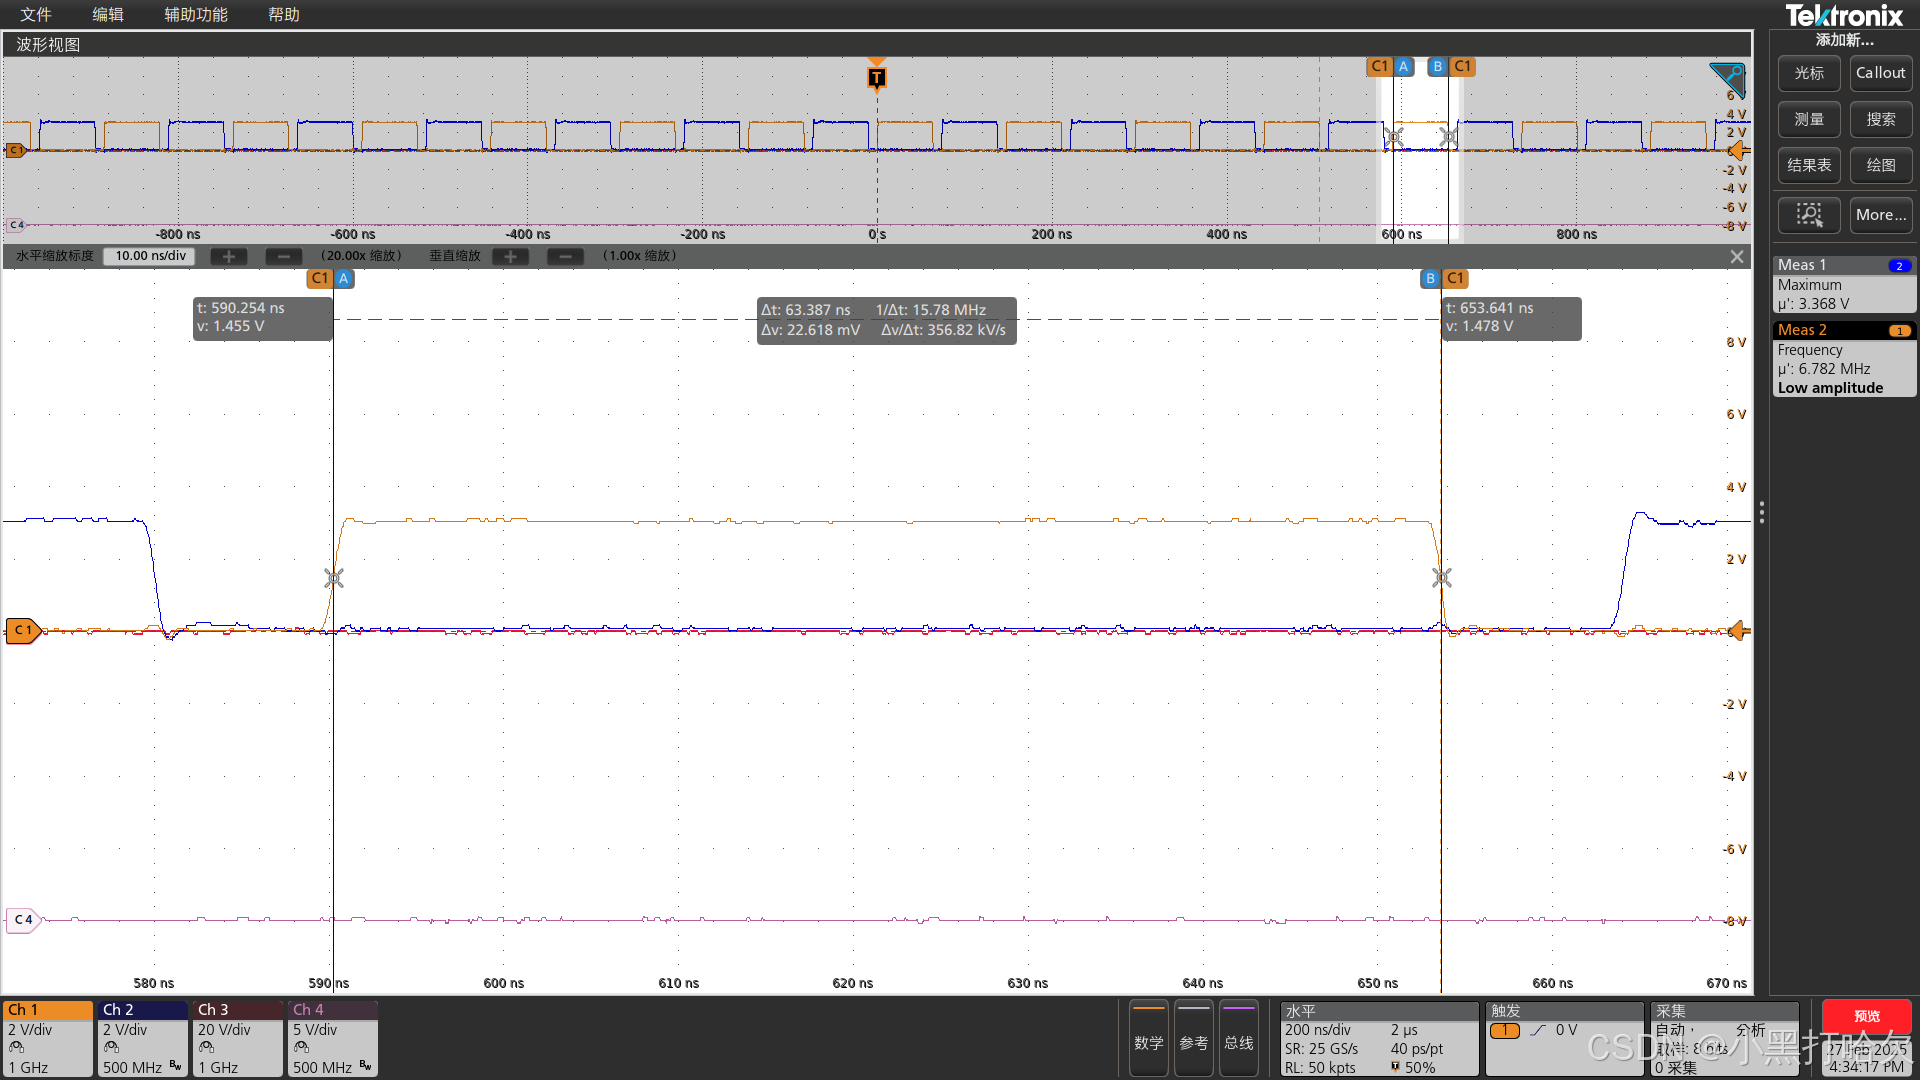Click the horizontal zoom scale 10.00 ns/div field
Screen dimensions: 1920x1080
tap(150, 256)
